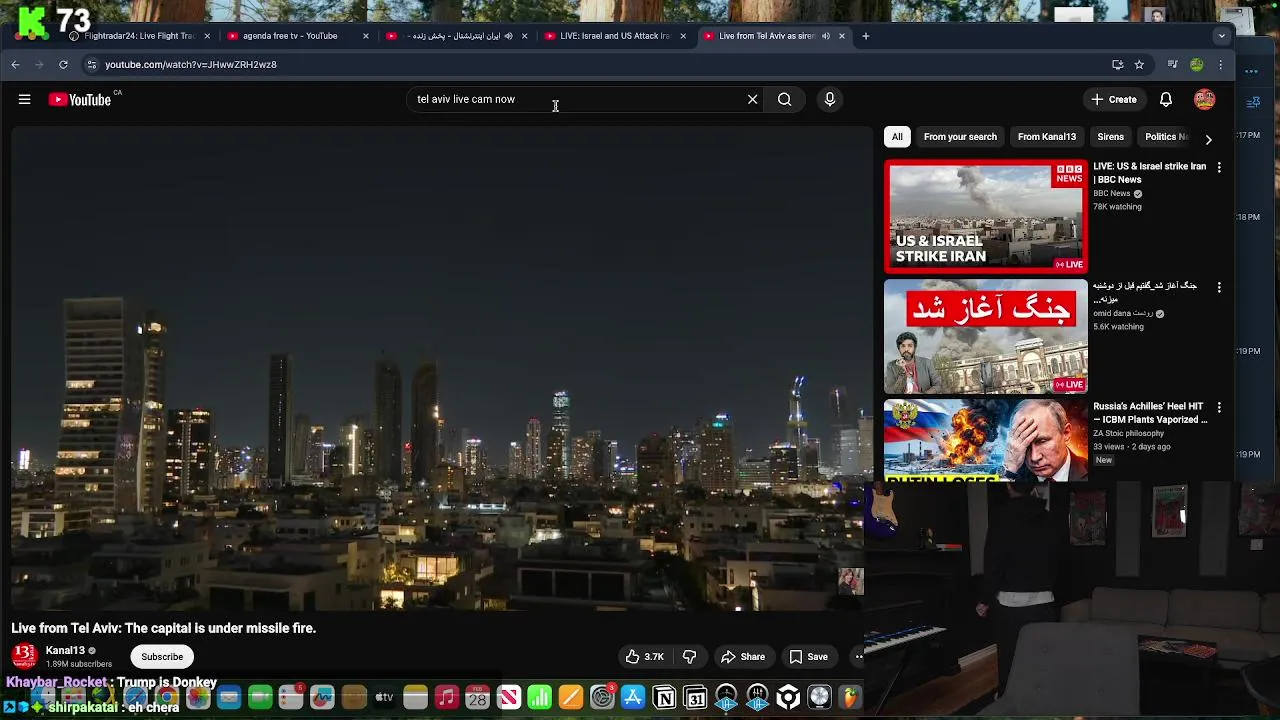Expand the tab search dropdown

1221,36
